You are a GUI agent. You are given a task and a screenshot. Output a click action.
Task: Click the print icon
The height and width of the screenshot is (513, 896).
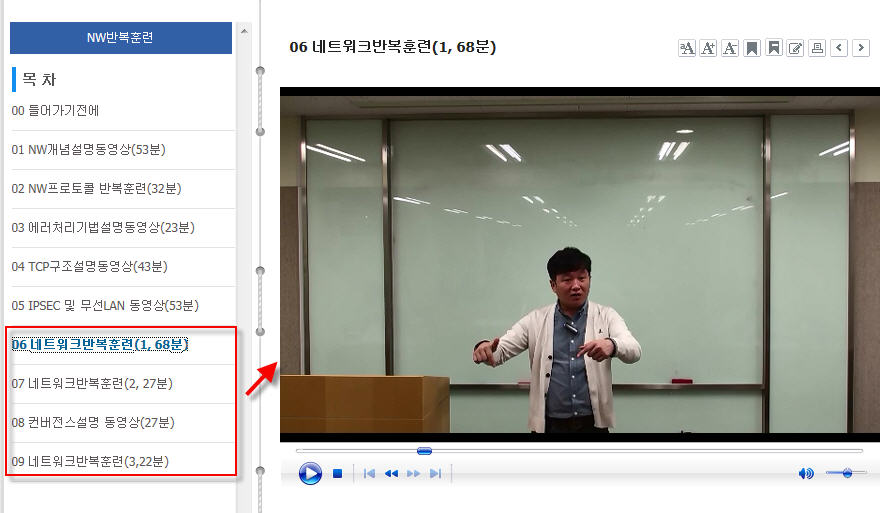(817, 48)
